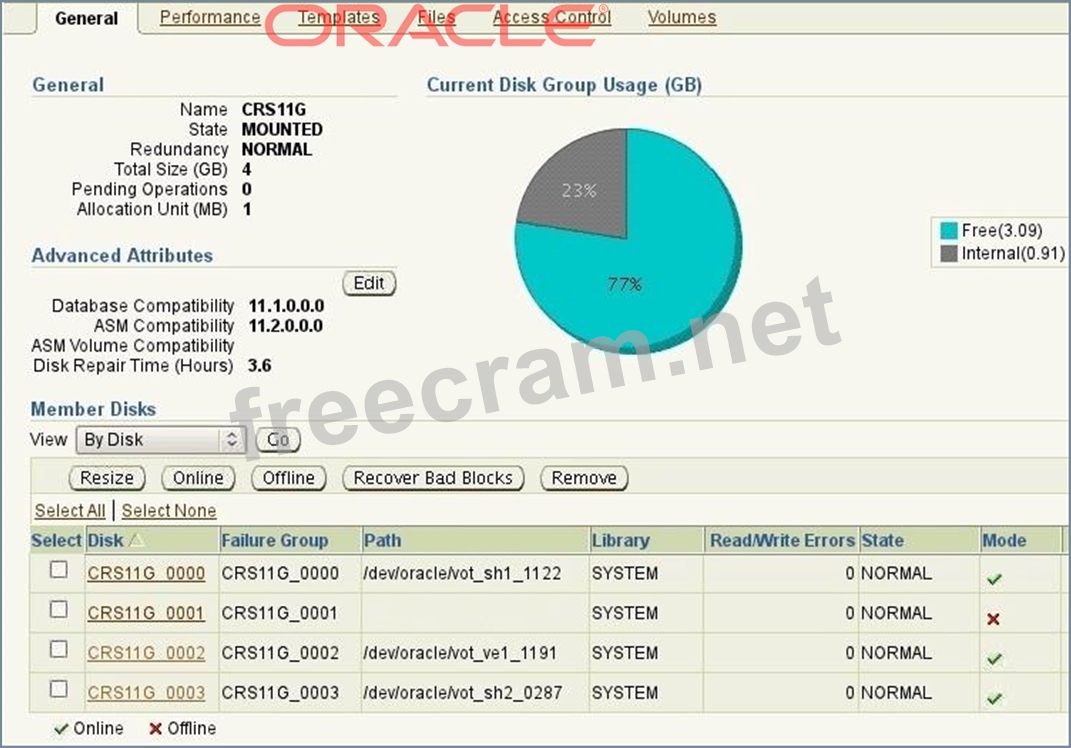Click the Name value CRS11G

274,109
